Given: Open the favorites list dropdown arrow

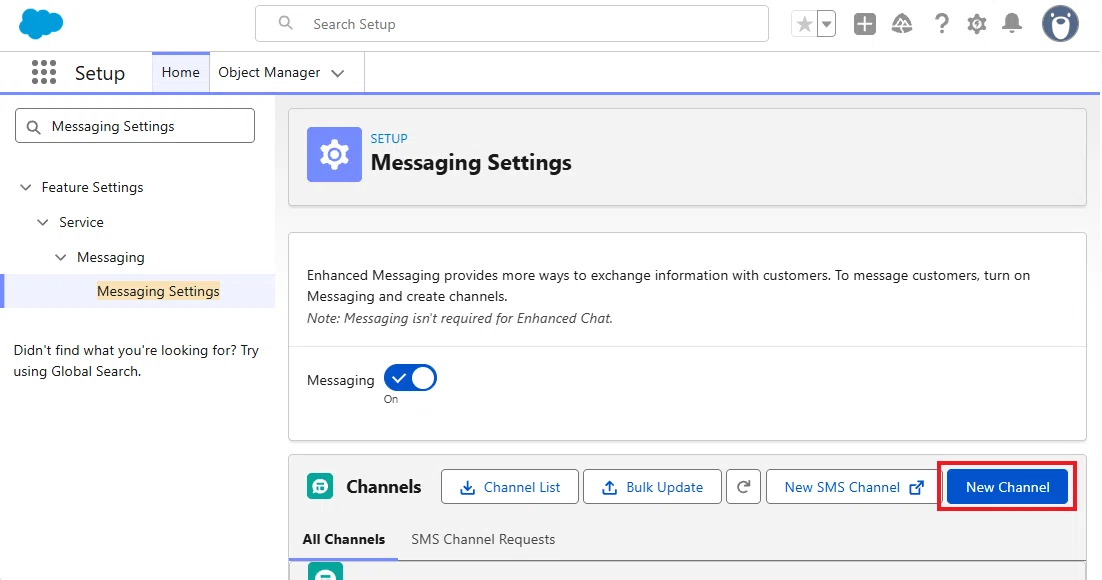Looking at the screenshot, I should [x=827, y=25].
